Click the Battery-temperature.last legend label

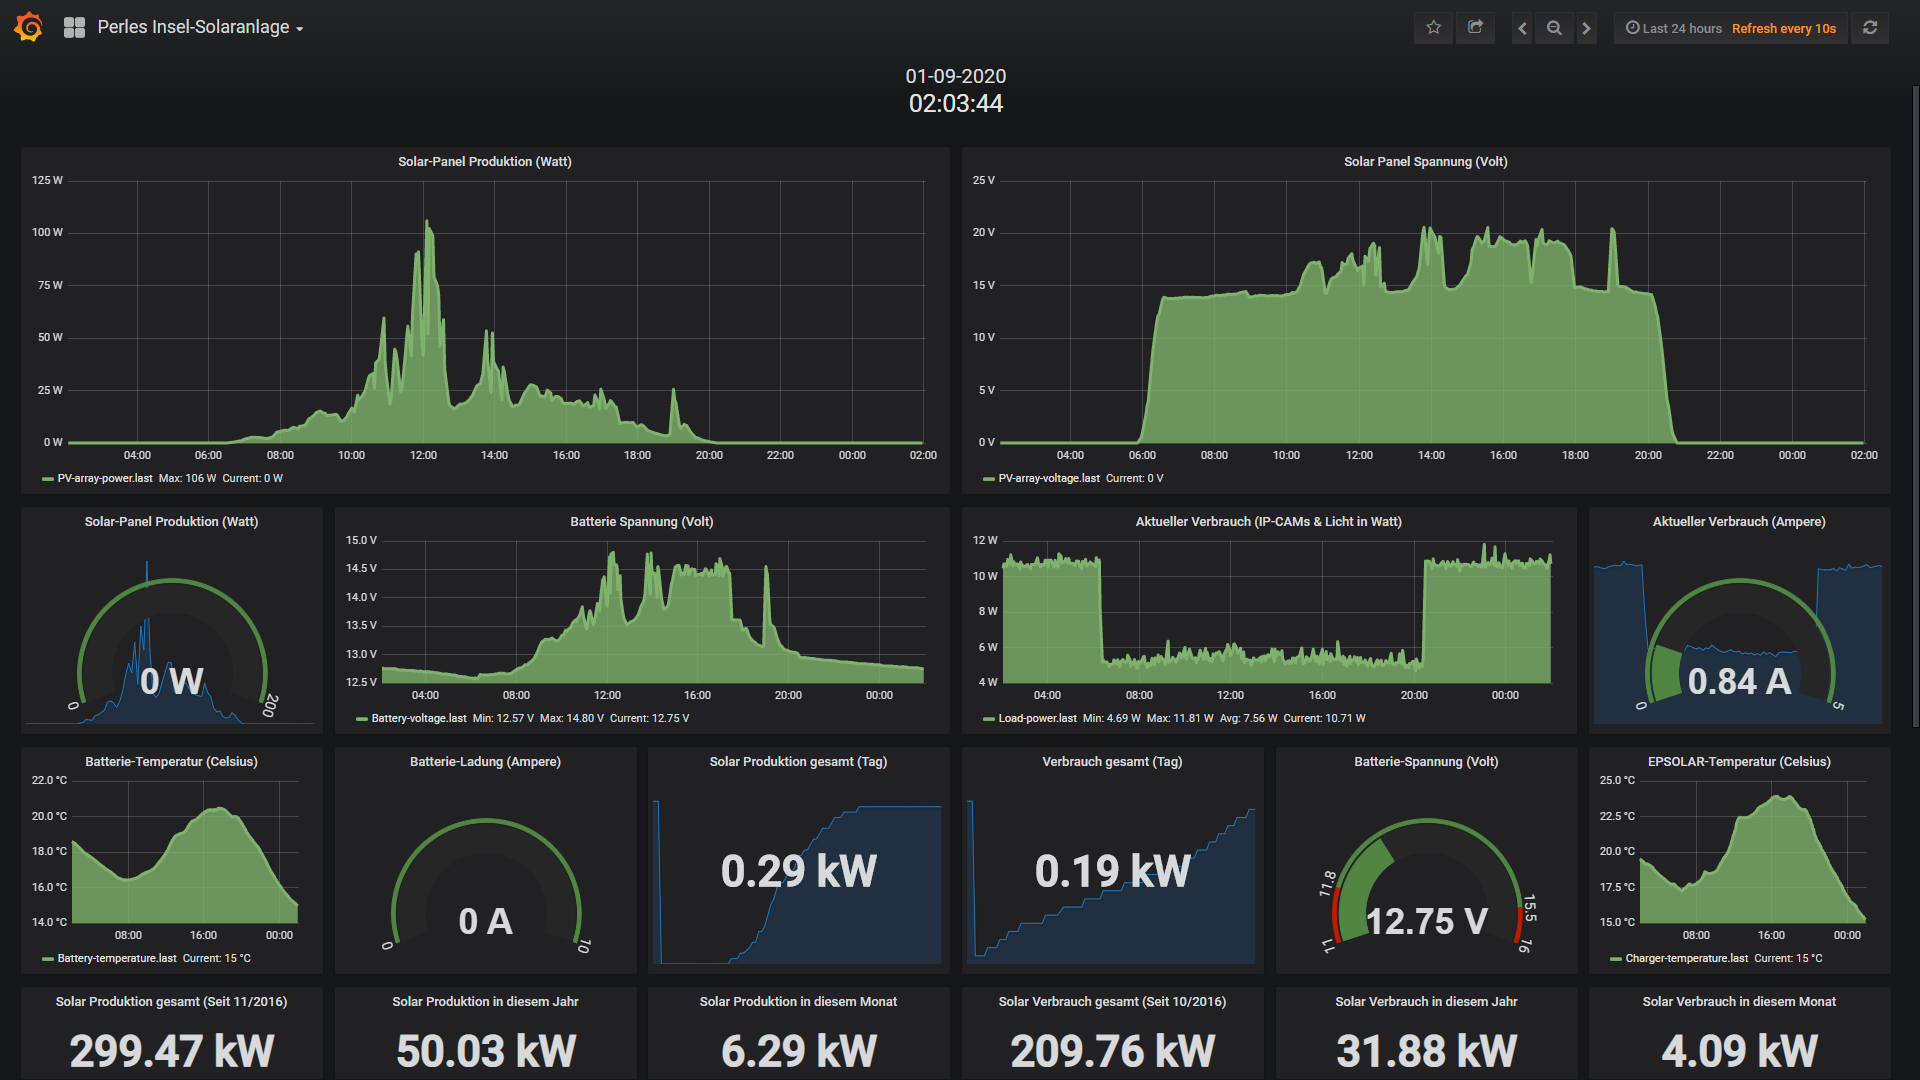(116, 958)
